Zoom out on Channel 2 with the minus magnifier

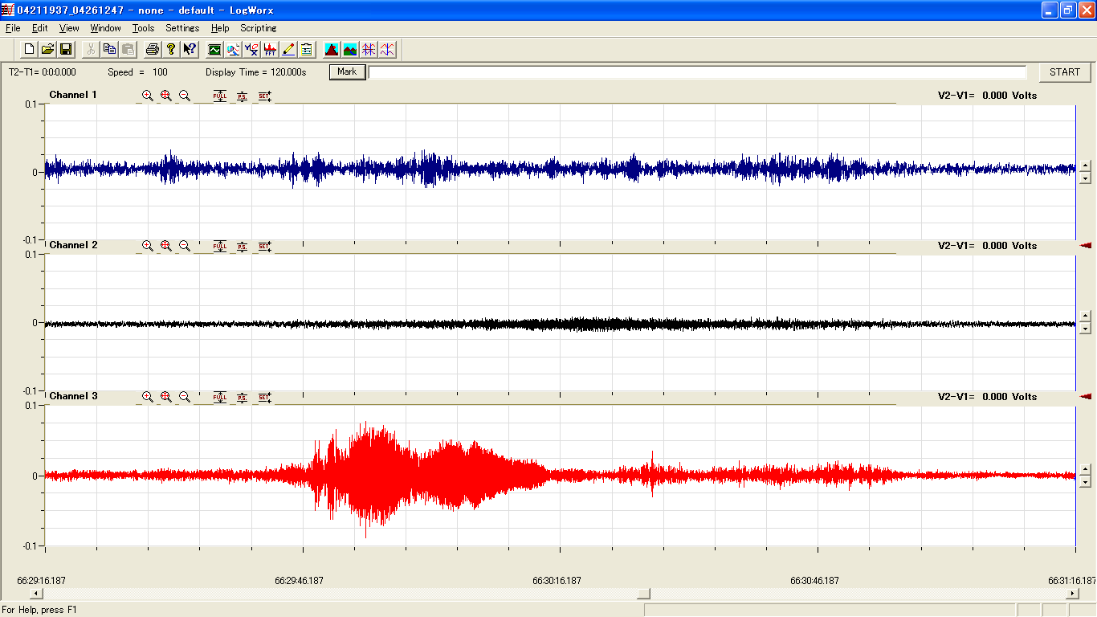184,246
